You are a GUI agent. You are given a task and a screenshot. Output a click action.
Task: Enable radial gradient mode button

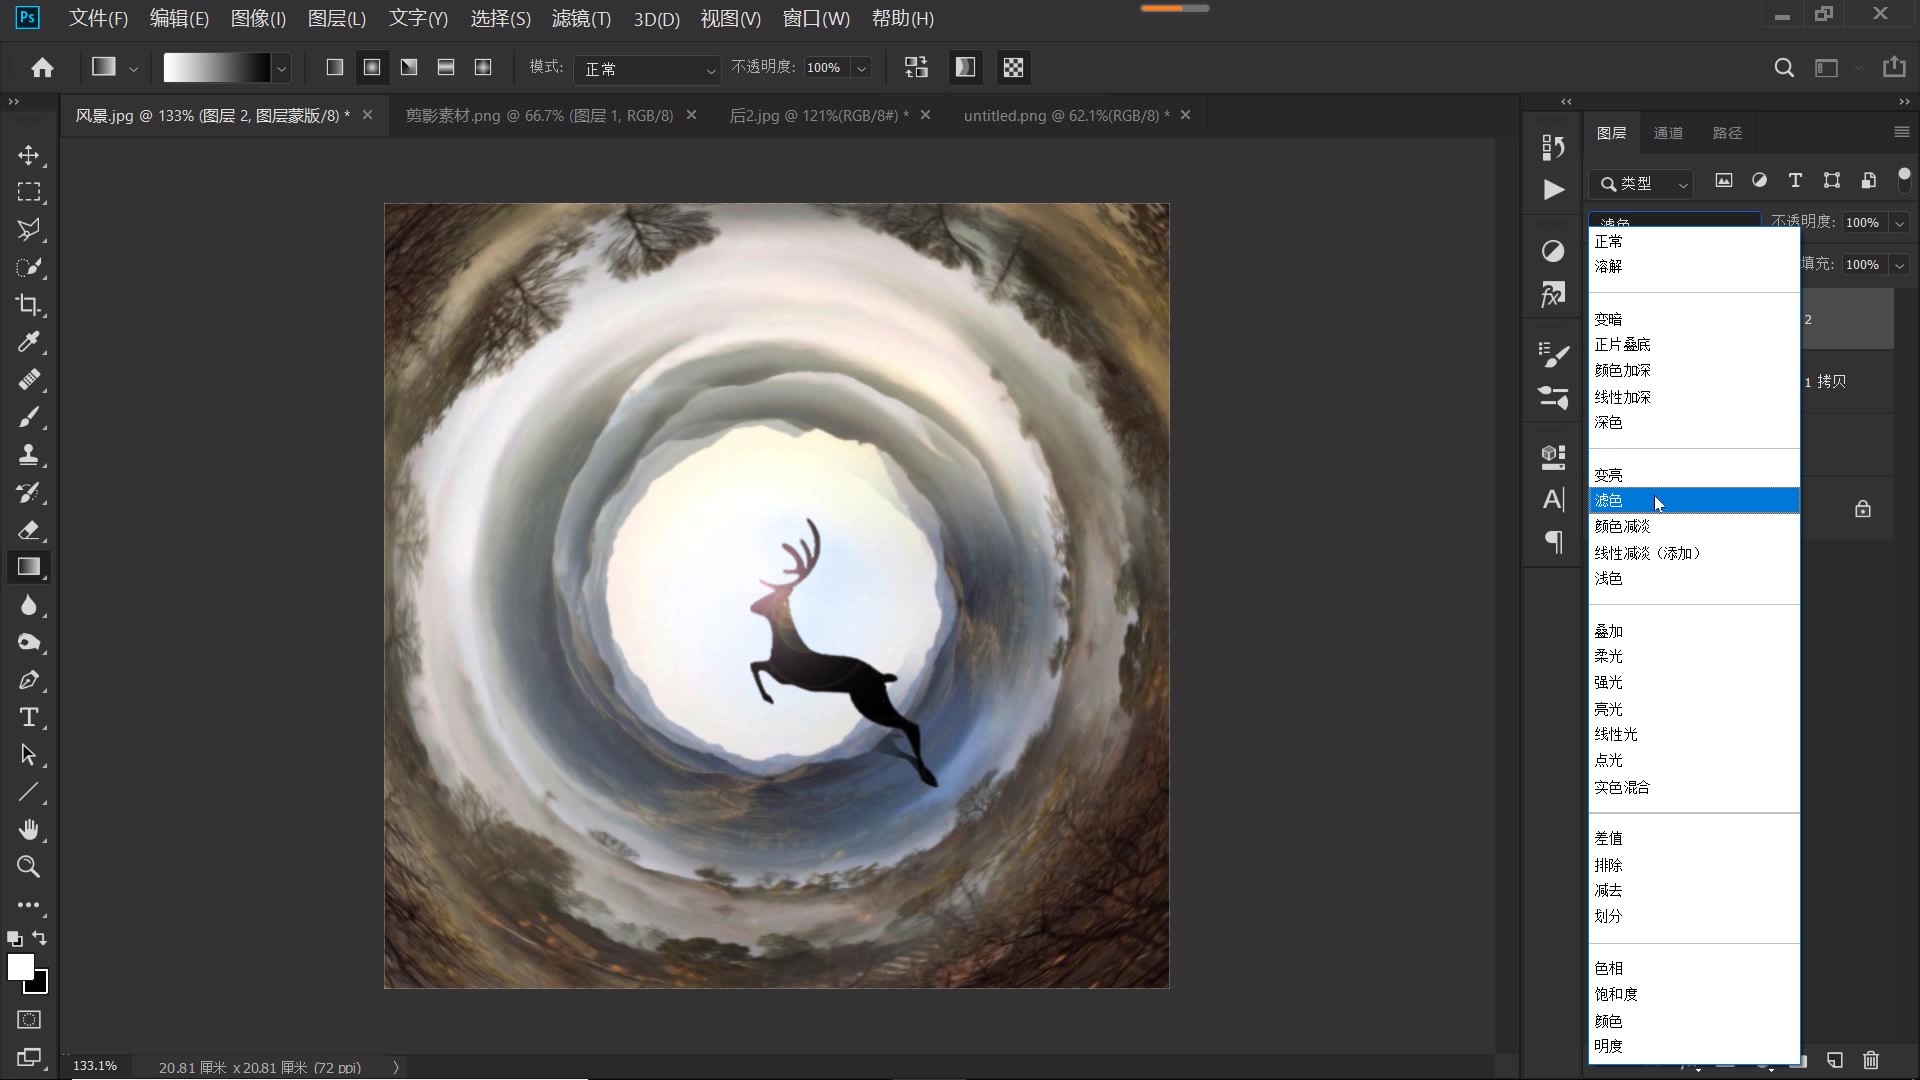[x=372, y=67]
